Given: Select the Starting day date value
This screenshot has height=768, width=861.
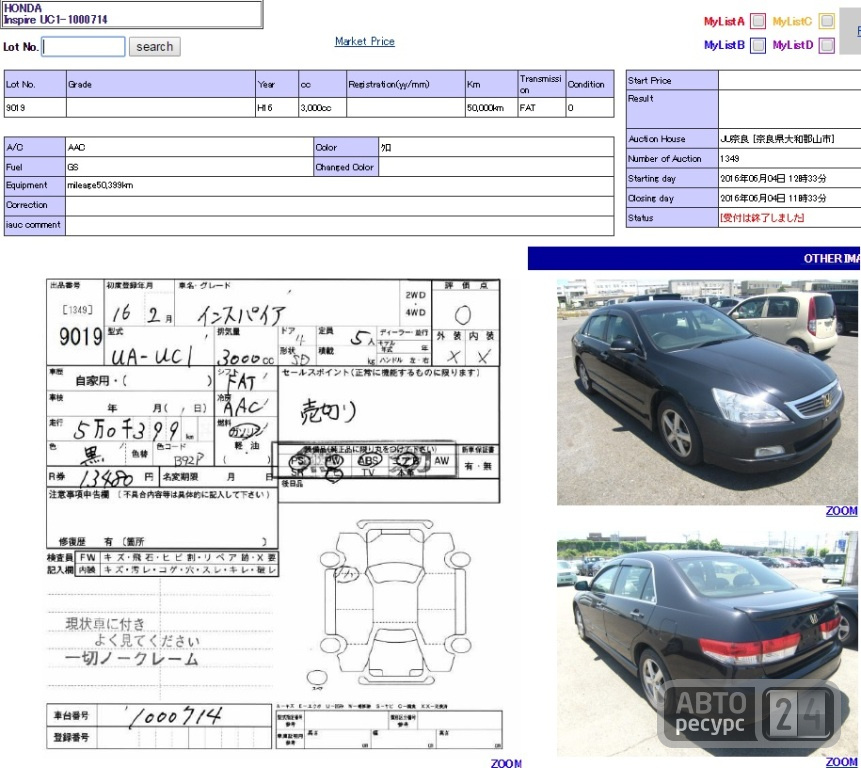Looking at the screenshot, I should click(773, 178).
